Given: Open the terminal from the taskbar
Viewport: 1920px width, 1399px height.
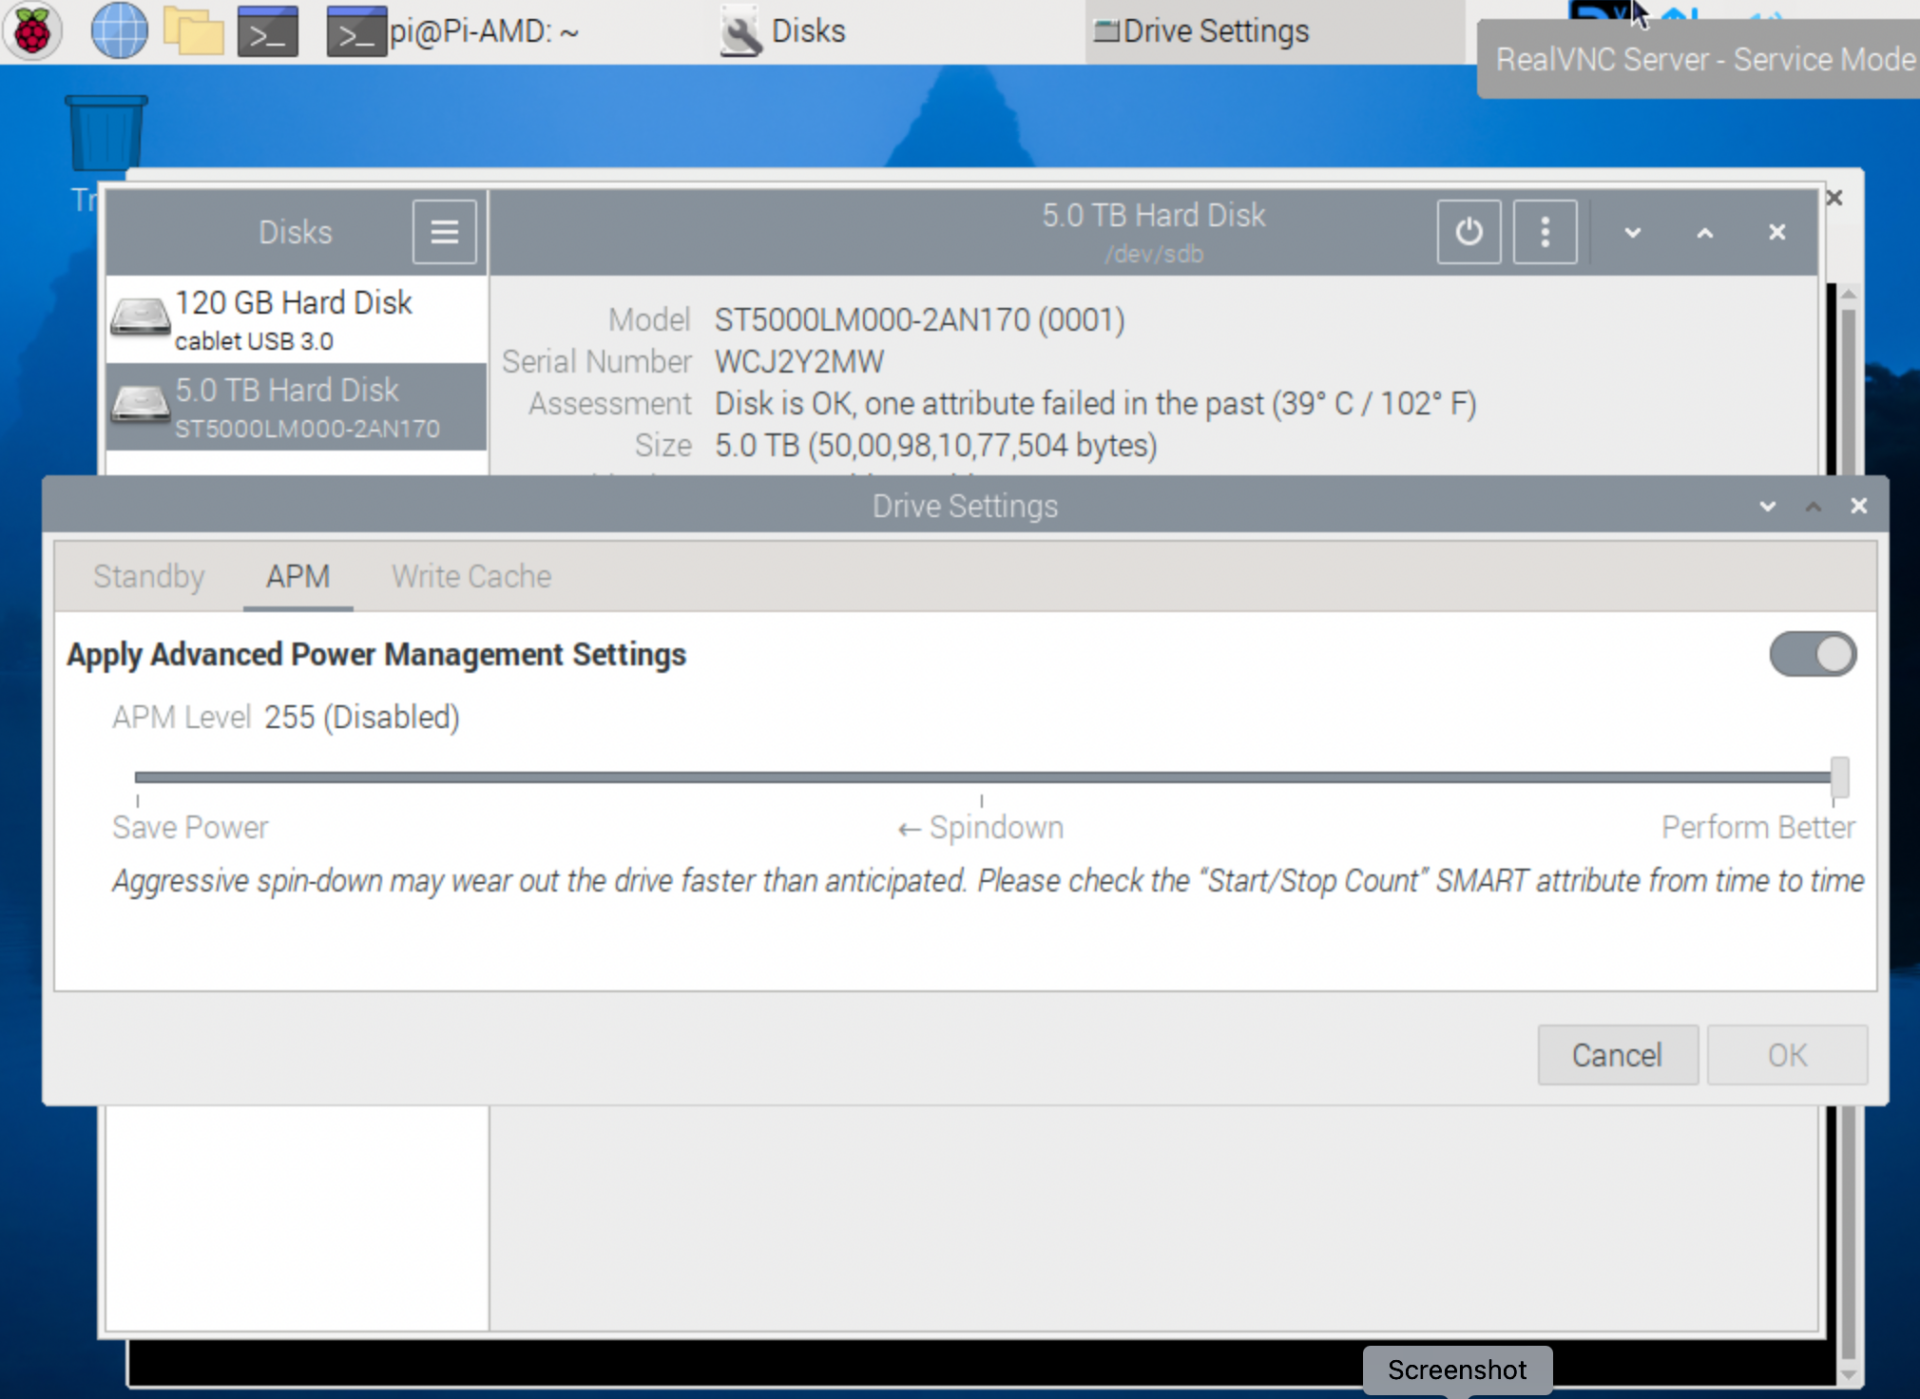Looking at the screenshot, I should [x=266, y=30].
